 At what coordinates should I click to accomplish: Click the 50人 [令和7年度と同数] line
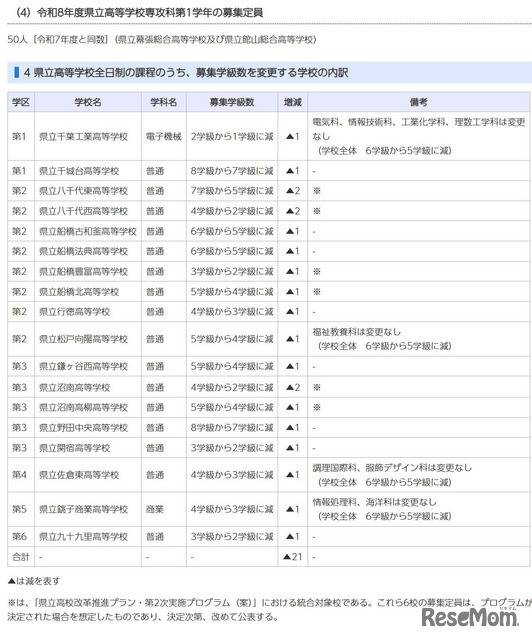(x=162, y=40)
